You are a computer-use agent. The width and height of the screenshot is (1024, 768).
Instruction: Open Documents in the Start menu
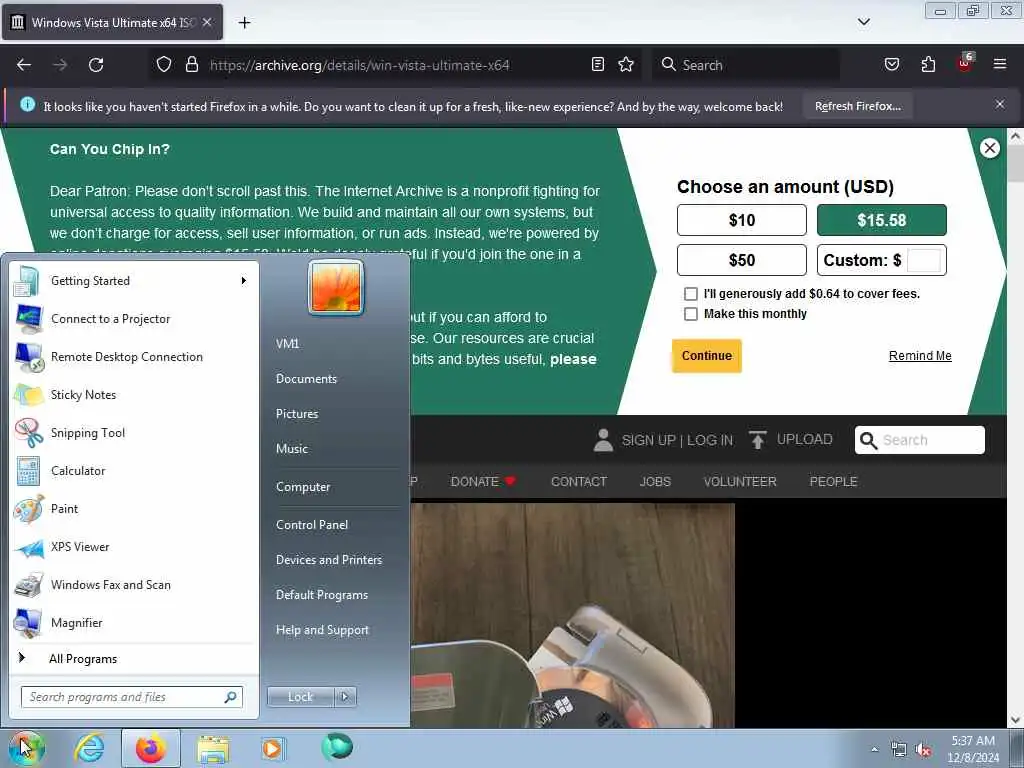click(x=306, y=379)
